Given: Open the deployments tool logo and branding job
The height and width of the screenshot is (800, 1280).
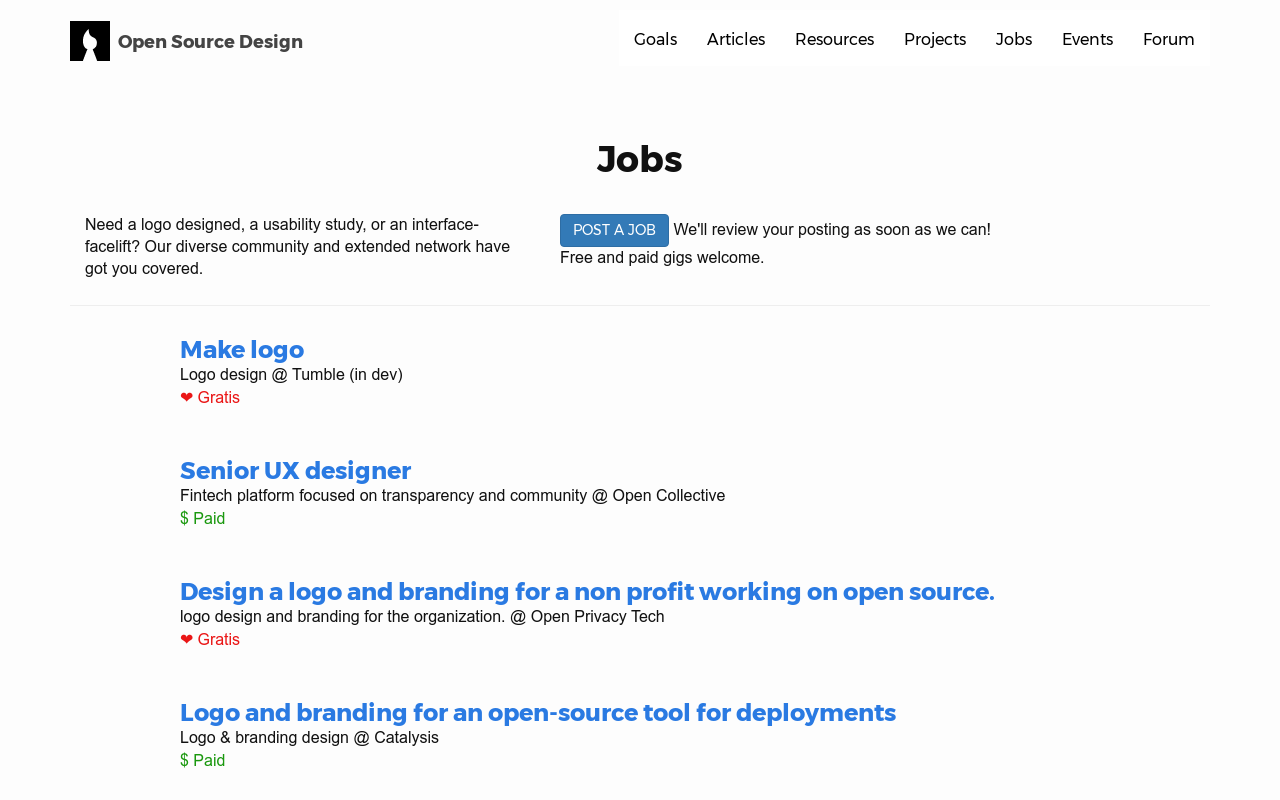Looking at the screenshot, I should coord(538,713).
